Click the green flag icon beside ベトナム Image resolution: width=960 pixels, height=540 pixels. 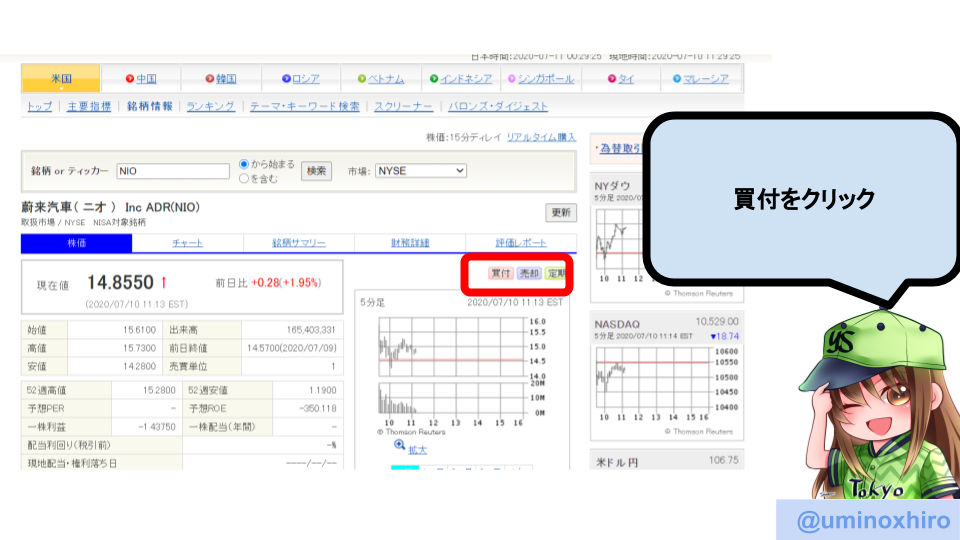(362, 78)
